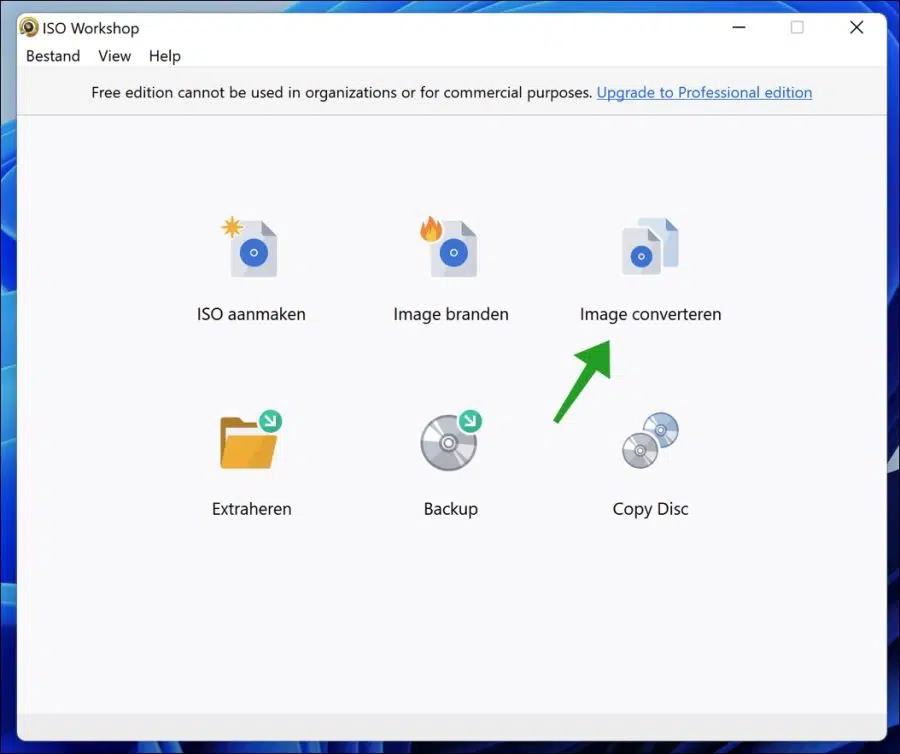Click the Backup label
This screenshot has height=754, width=900.
[x=451, y=509]
